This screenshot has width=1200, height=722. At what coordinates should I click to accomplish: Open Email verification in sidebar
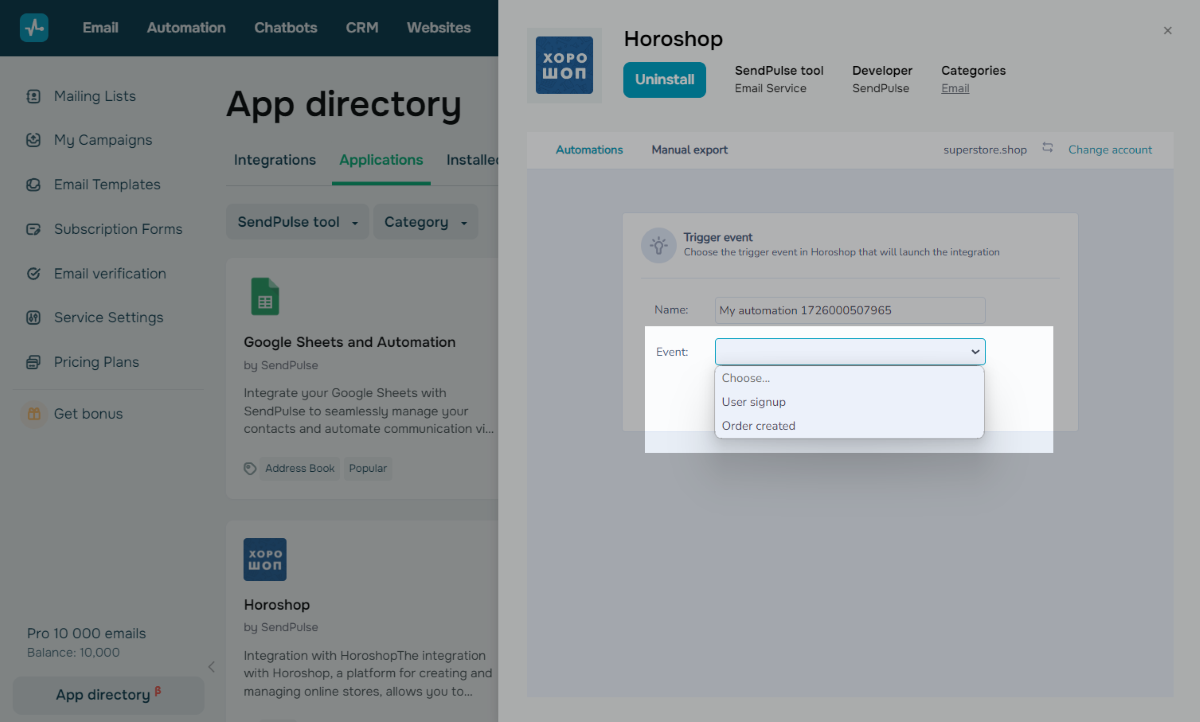click(x=108, y=274)
